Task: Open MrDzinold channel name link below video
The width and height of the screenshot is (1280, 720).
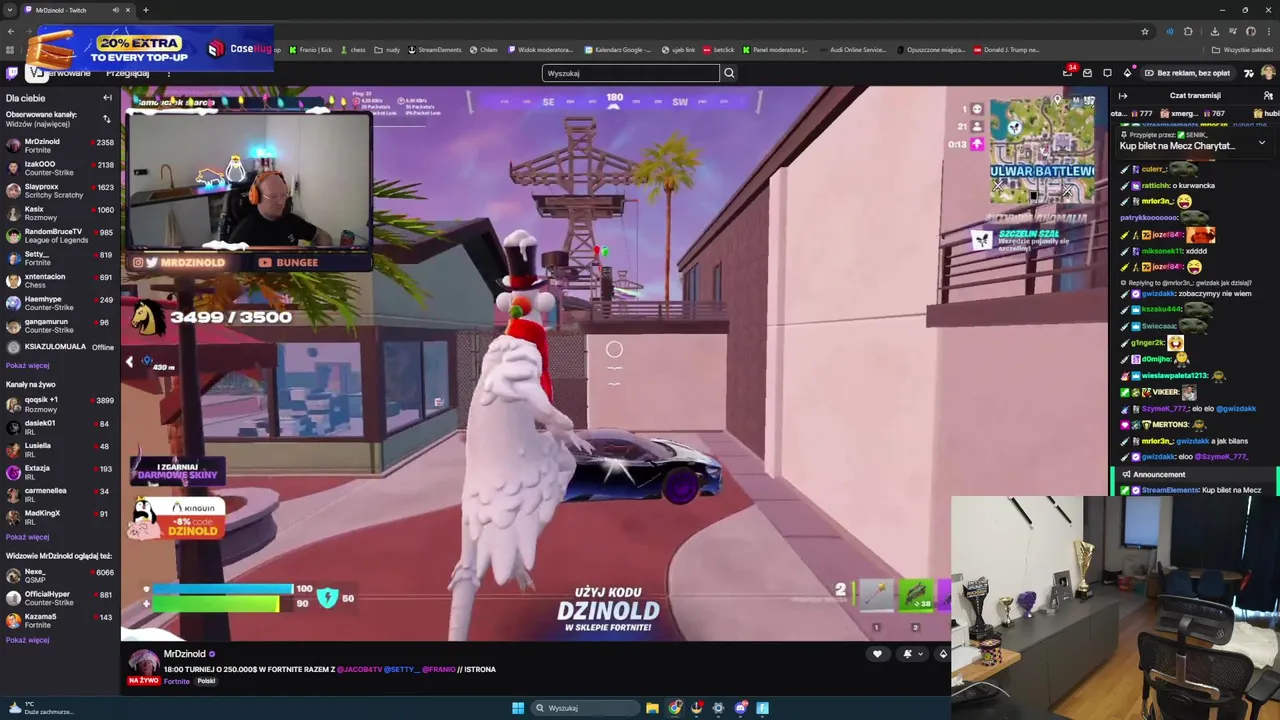Action: (x=185, y=654)
